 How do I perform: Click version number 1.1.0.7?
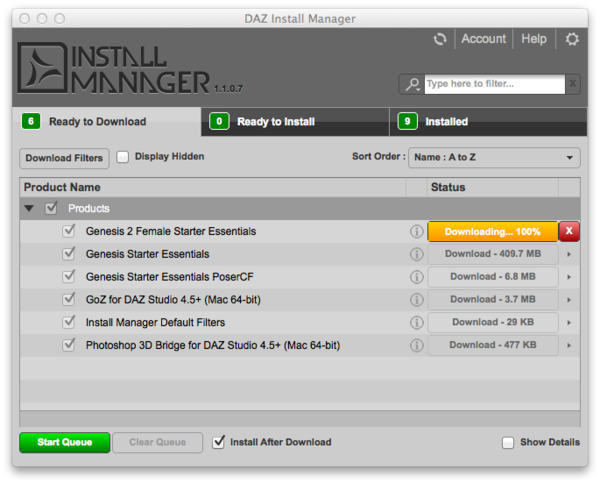228,89
